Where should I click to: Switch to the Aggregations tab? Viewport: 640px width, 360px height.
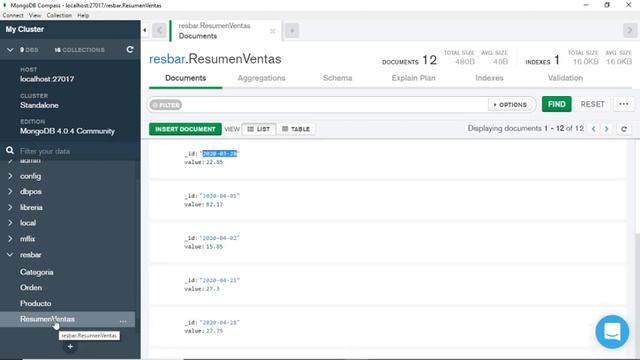[x=261, y=78]
